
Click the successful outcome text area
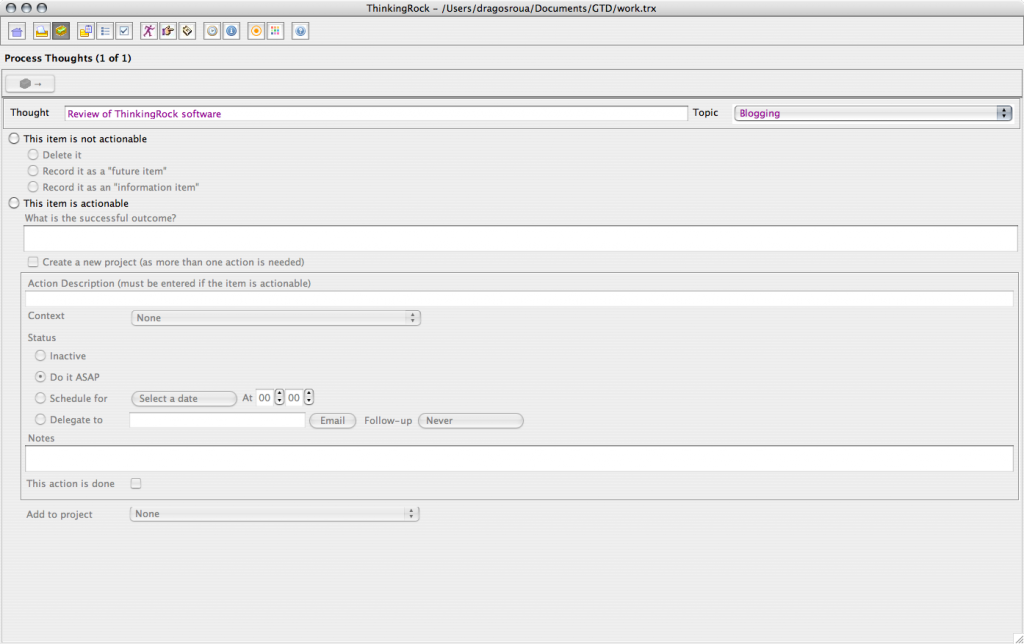(x=520, y=238)
